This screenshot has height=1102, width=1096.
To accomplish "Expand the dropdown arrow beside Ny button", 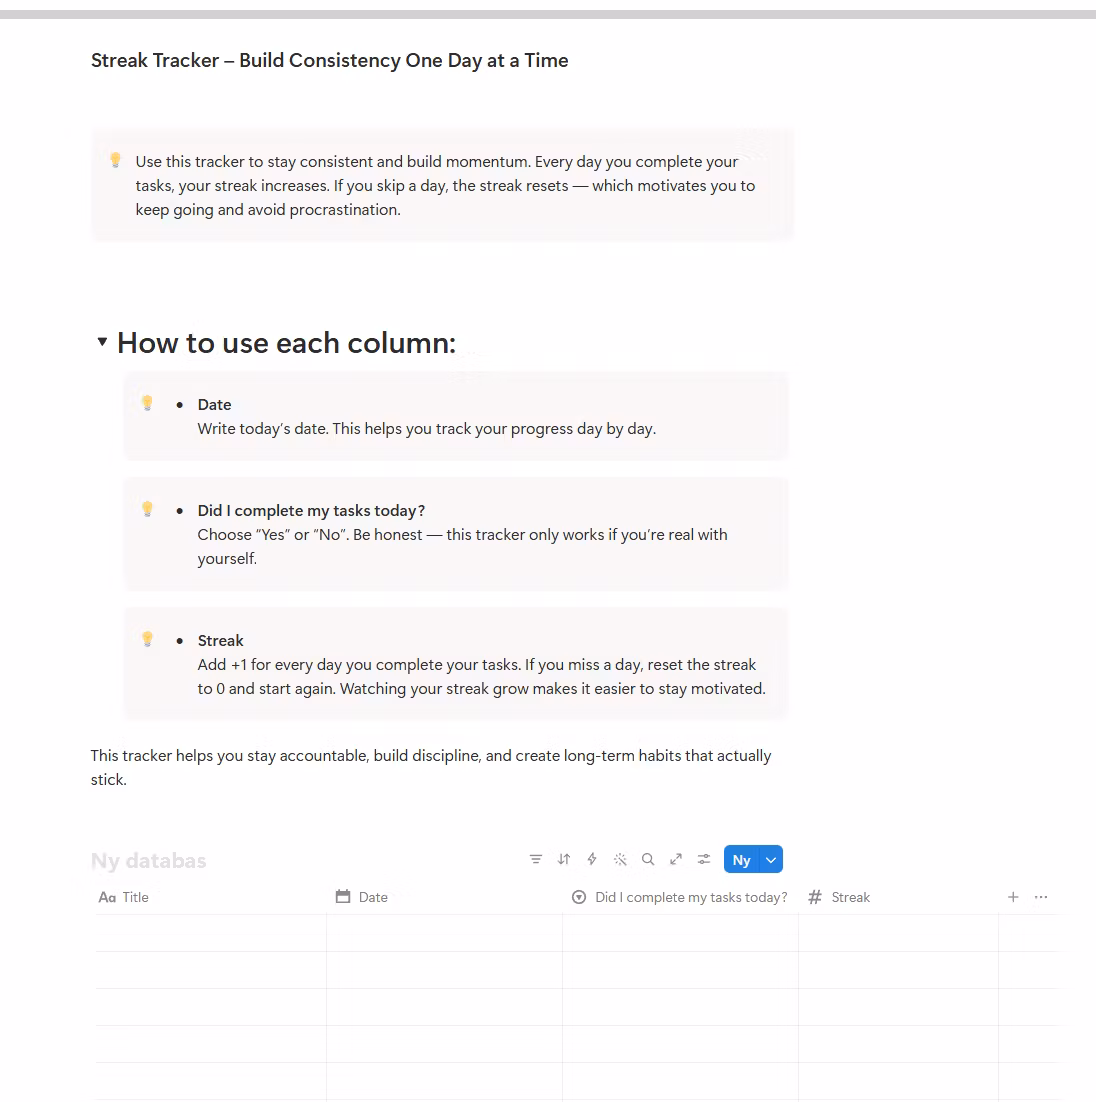I will point(771,860).
